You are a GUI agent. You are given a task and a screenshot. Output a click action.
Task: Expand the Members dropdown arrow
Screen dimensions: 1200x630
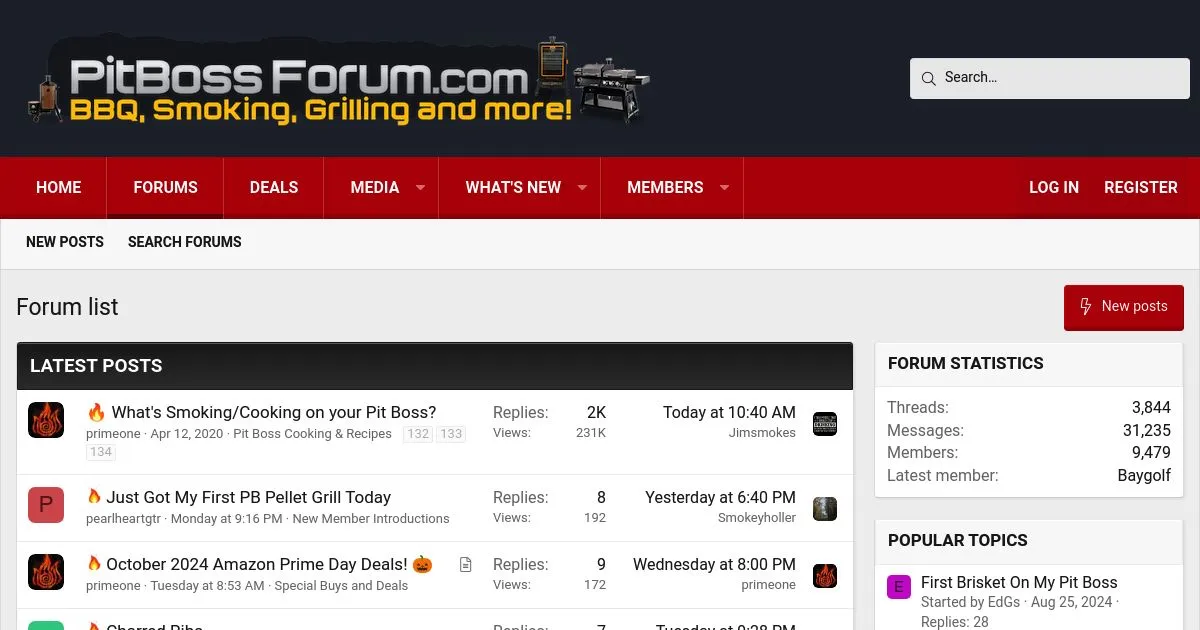click(724, 188)
